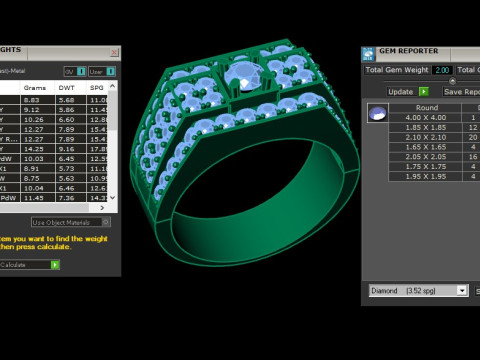
Task: Close the Weights panel with red X
Action: pyautogui.click(x=114, y=52)
